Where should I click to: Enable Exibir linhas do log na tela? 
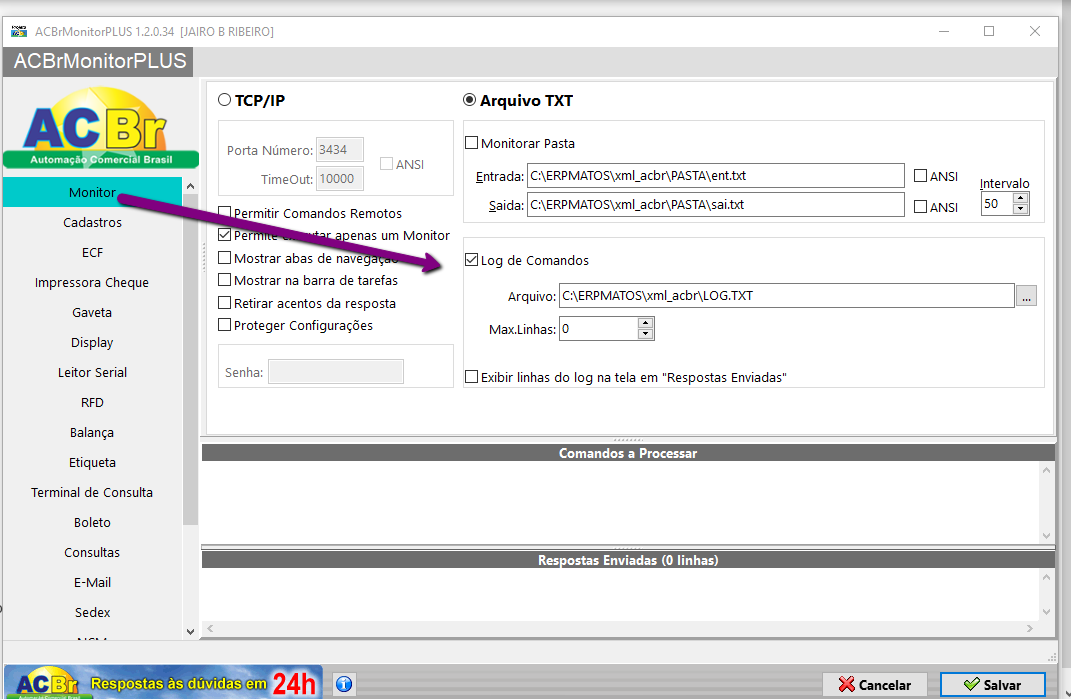(x=471, y=376)
